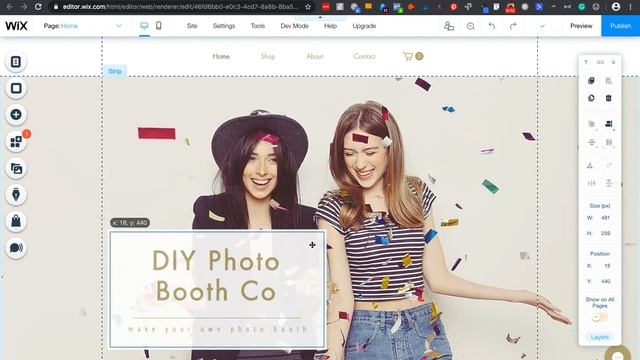Open the Add Apps icon with badge
Viewport: 640px width, 360px height.
coord(16,142)
